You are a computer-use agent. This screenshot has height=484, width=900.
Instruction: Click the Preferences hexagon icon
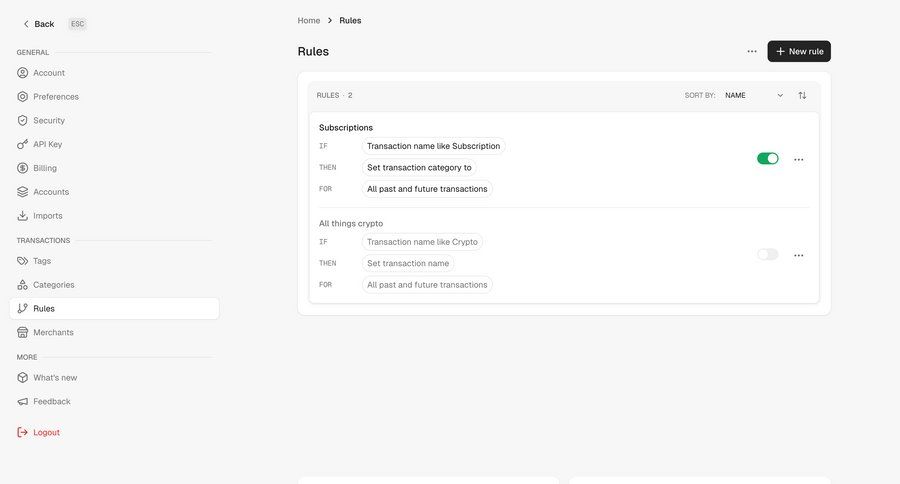[x=22, y=96]
